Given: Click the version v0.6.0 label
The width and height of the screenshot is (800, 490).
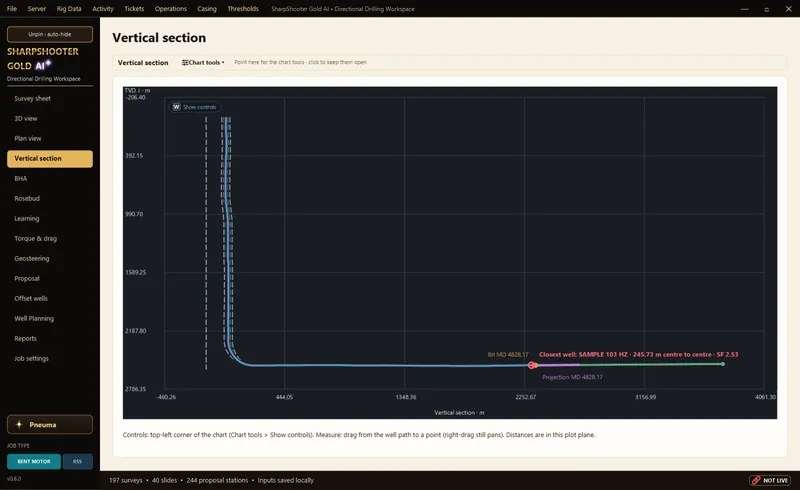Looking at the screenshot, I should (14, 479).
